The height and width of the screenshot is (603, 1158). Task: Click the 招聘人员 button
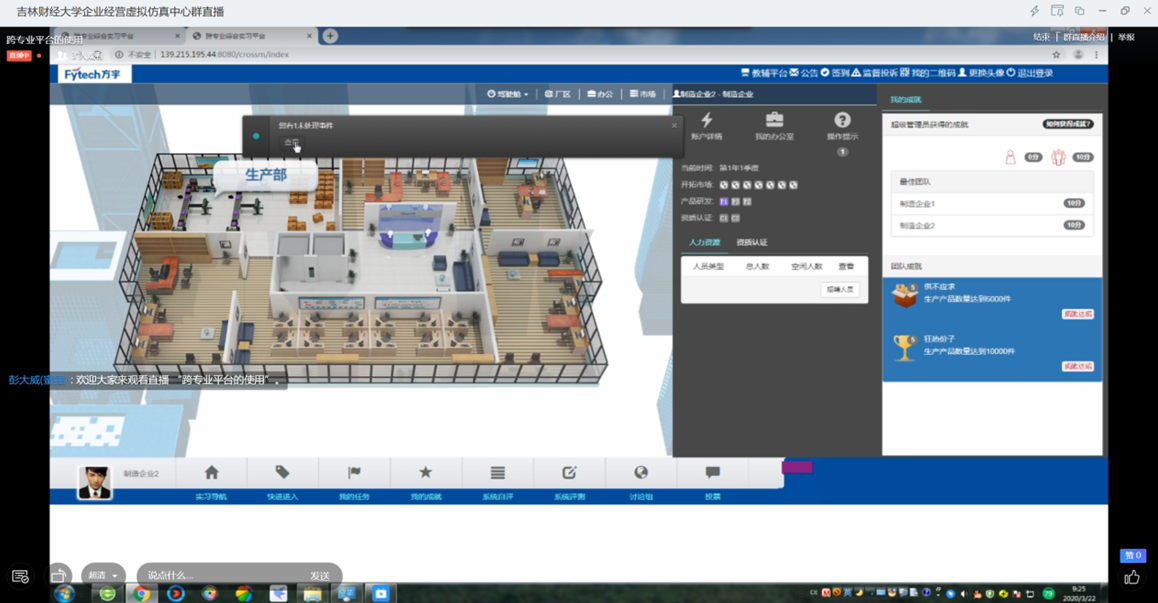(839, 290)
